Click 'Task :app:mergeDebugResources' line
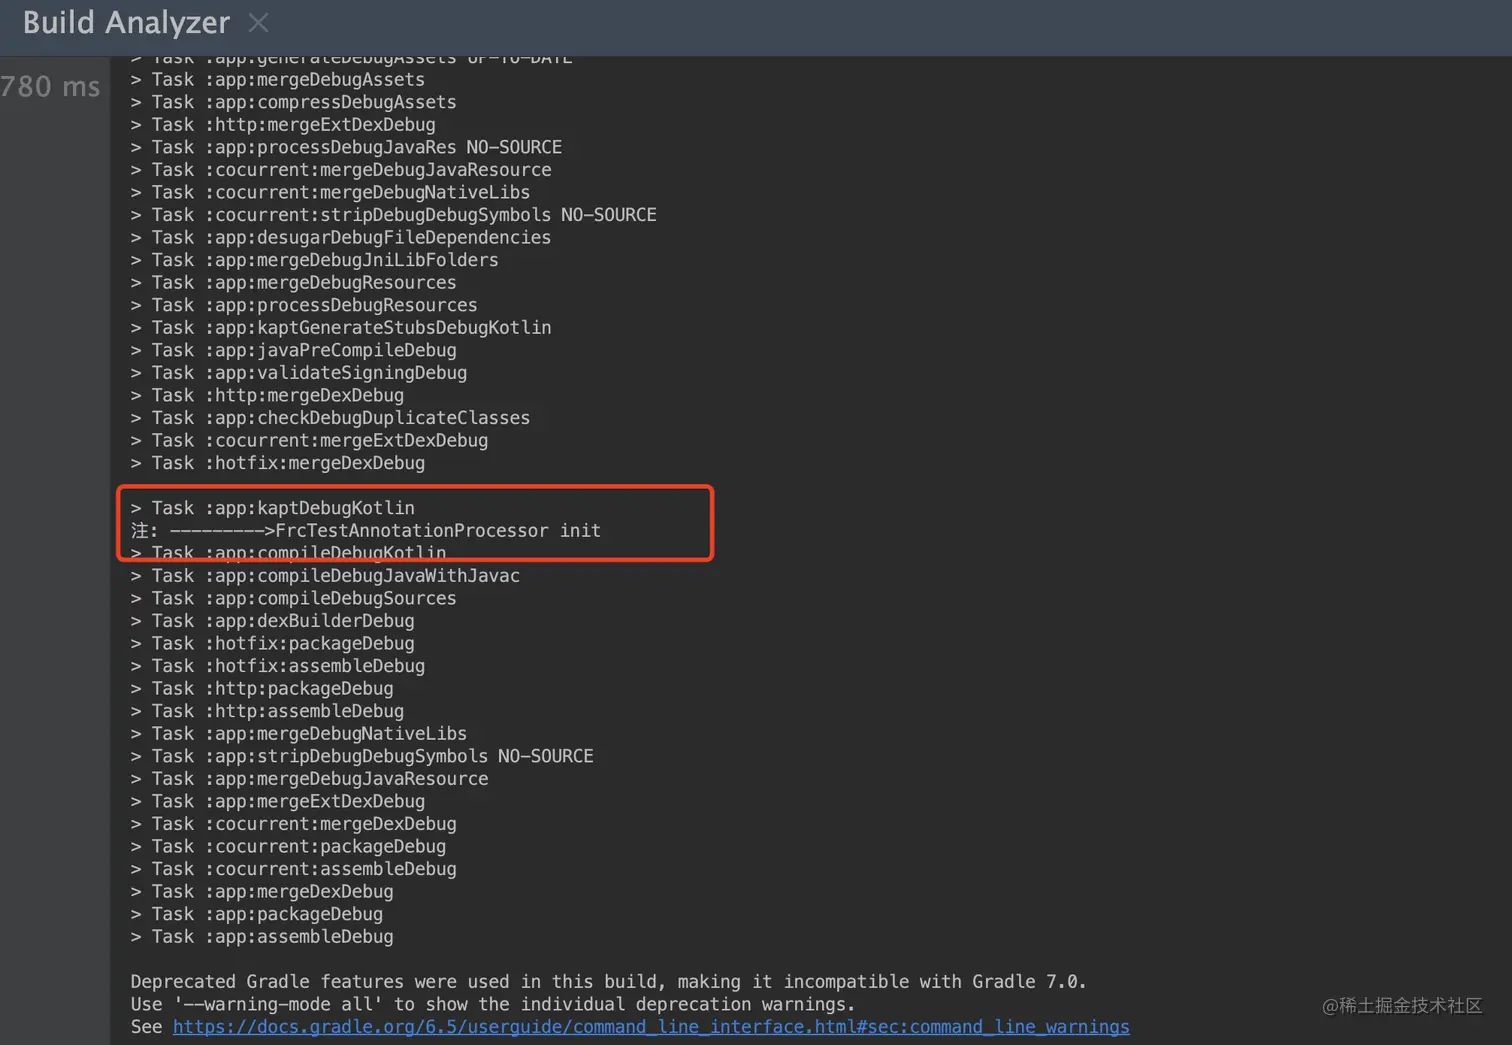Viewport: 1512px width, 1045px height. click(x=293, y=283)
